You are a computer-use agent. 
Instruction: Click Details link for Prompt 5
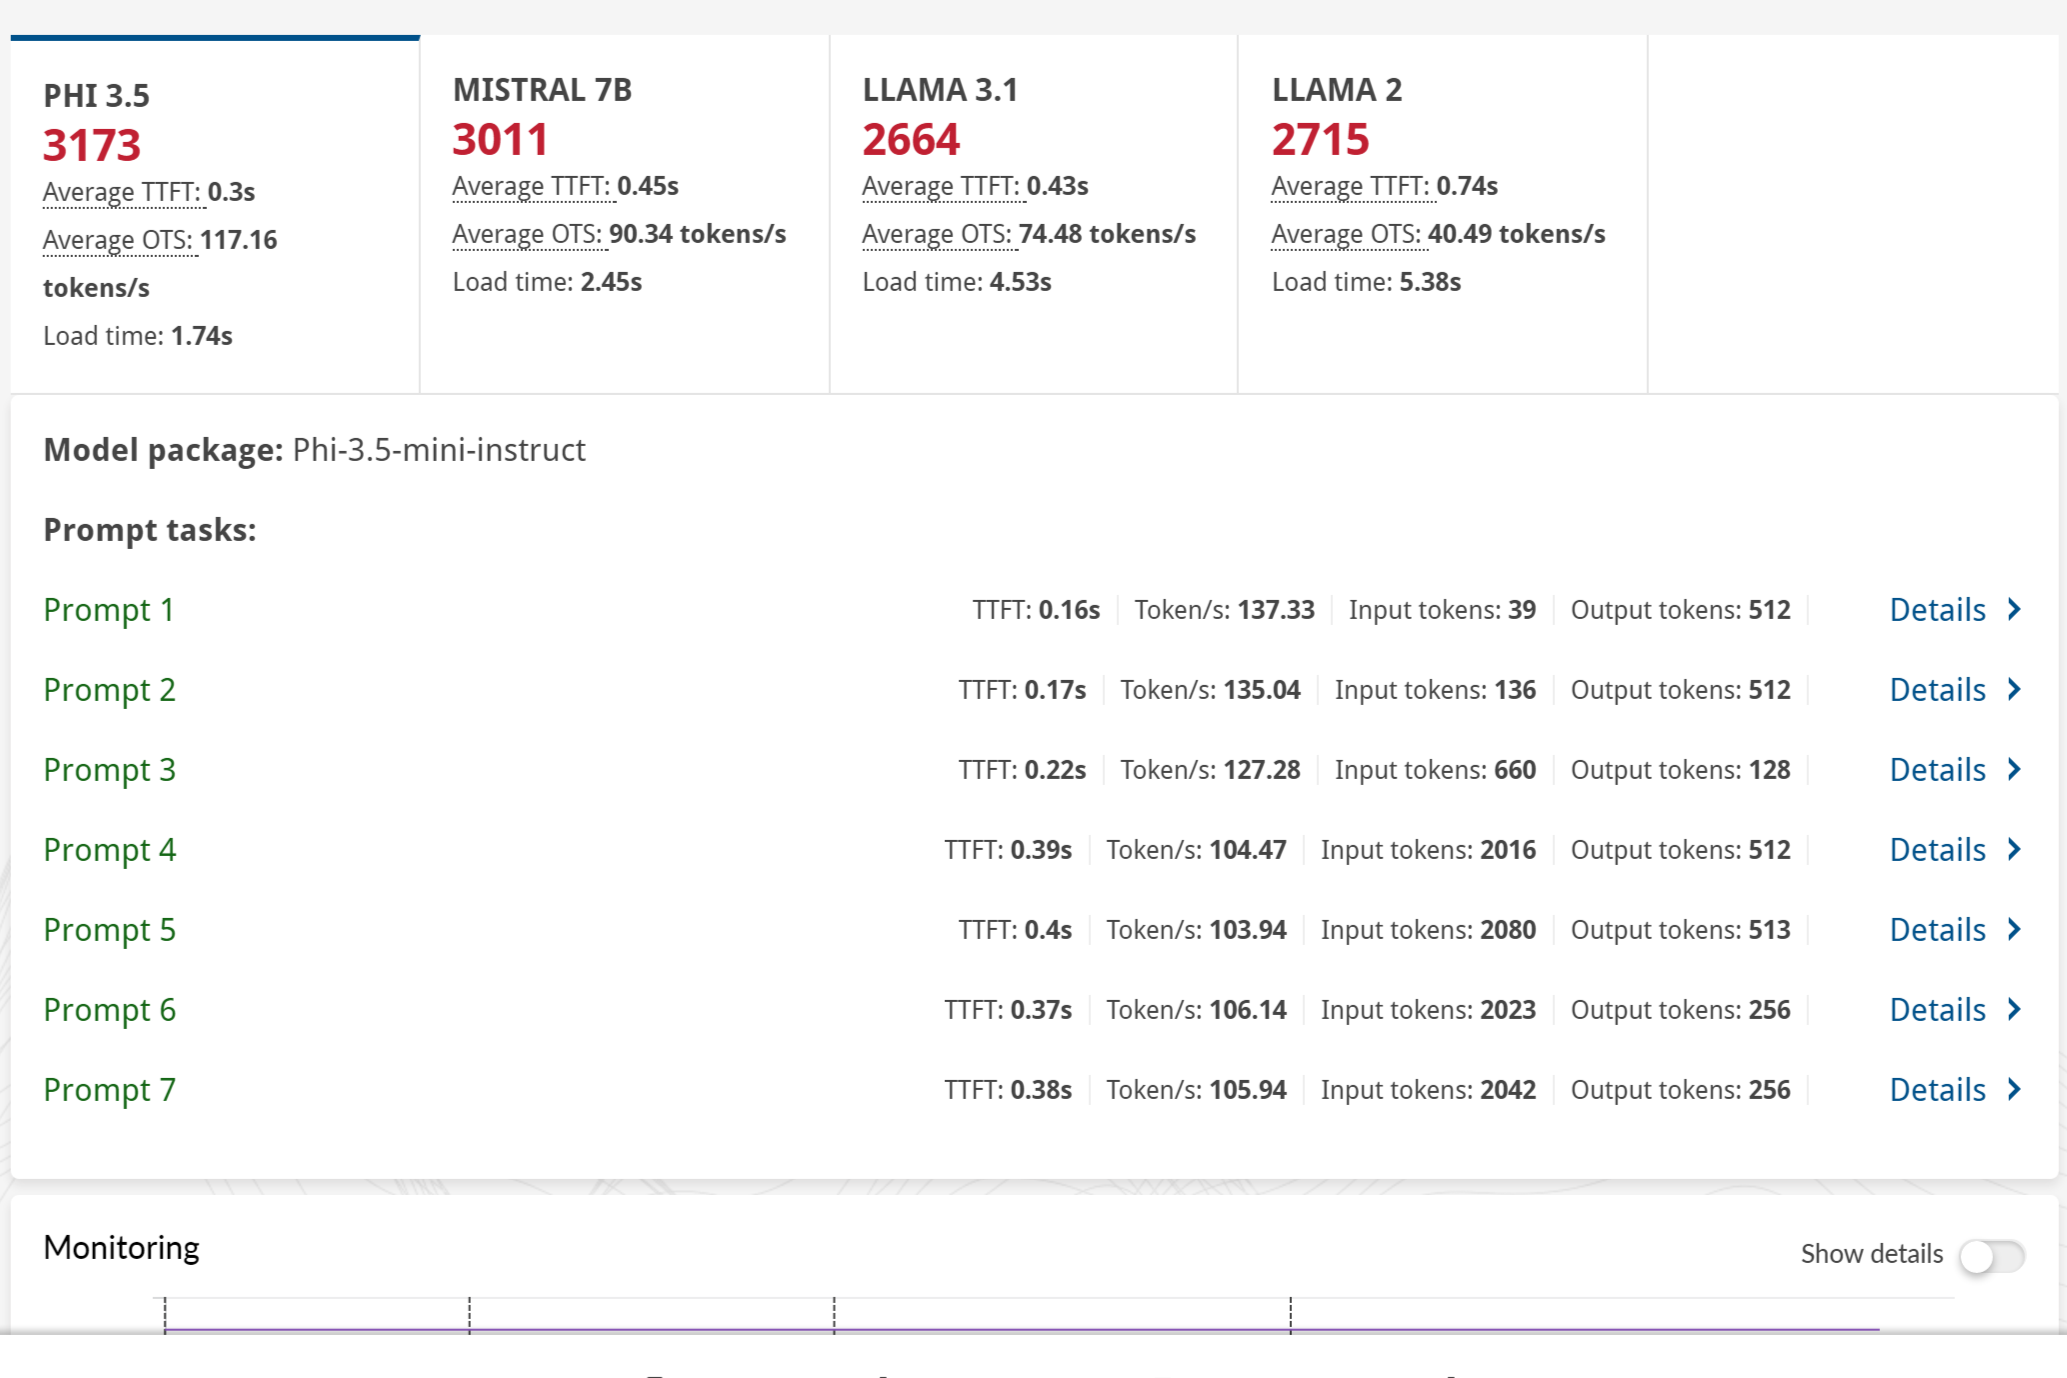tap(1937, 930)
